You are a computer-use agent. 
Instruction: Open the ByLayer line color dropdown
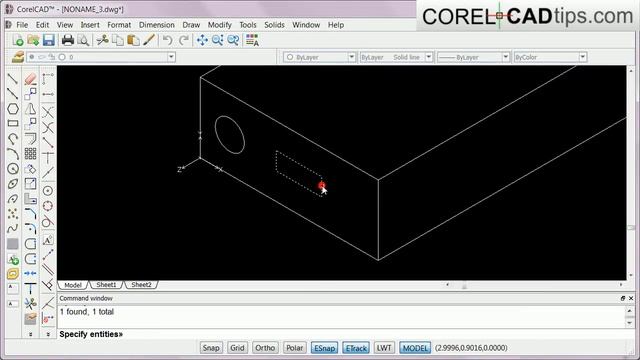(x=351, y=57)
